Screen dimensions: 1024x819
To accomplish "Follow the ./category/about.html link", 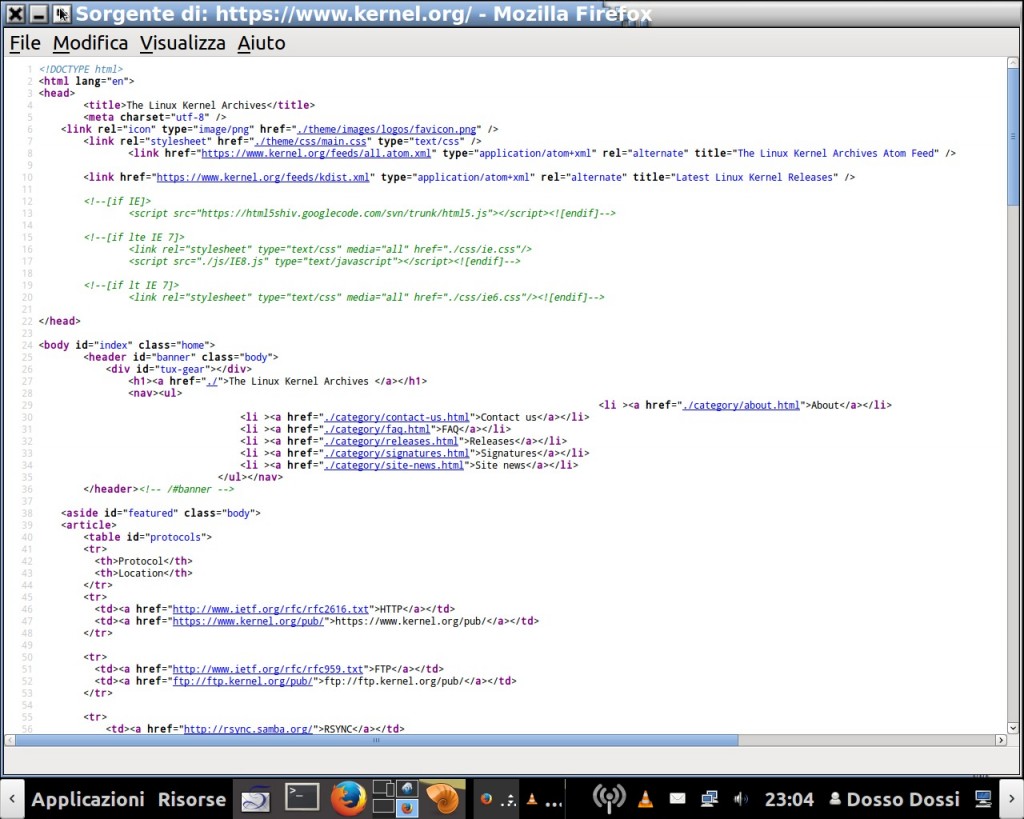I will click(741, 406).
